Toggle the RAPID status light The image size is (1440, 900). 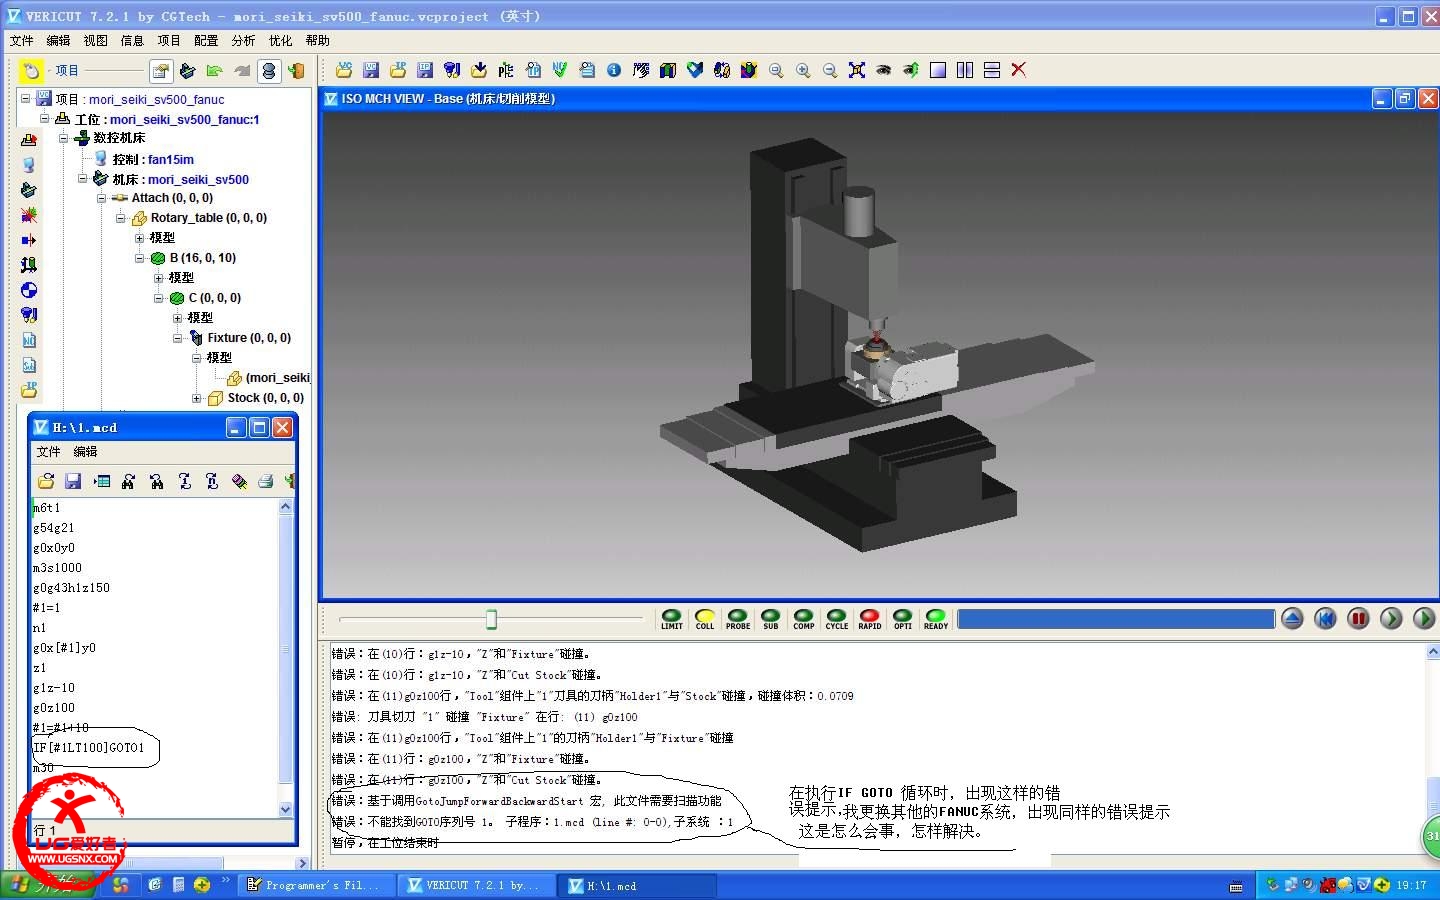(870, 619)
